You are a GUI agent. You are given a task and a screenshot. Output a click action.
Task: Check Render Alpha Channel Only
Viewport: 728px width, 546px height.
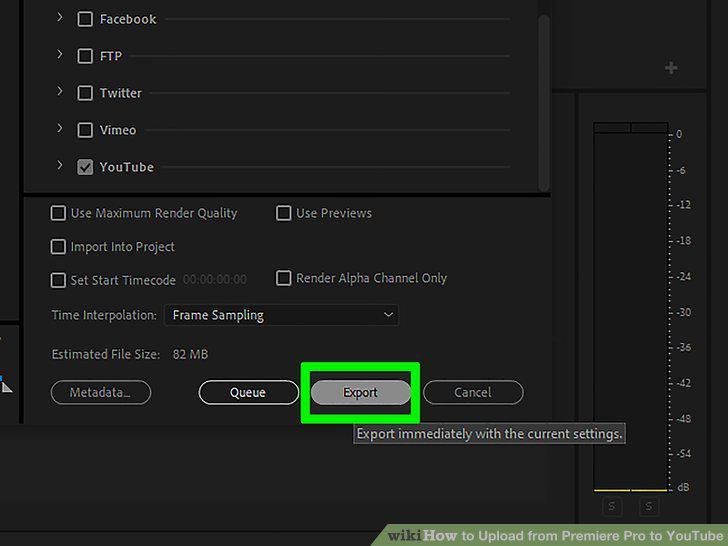click(x=284, y=278)
